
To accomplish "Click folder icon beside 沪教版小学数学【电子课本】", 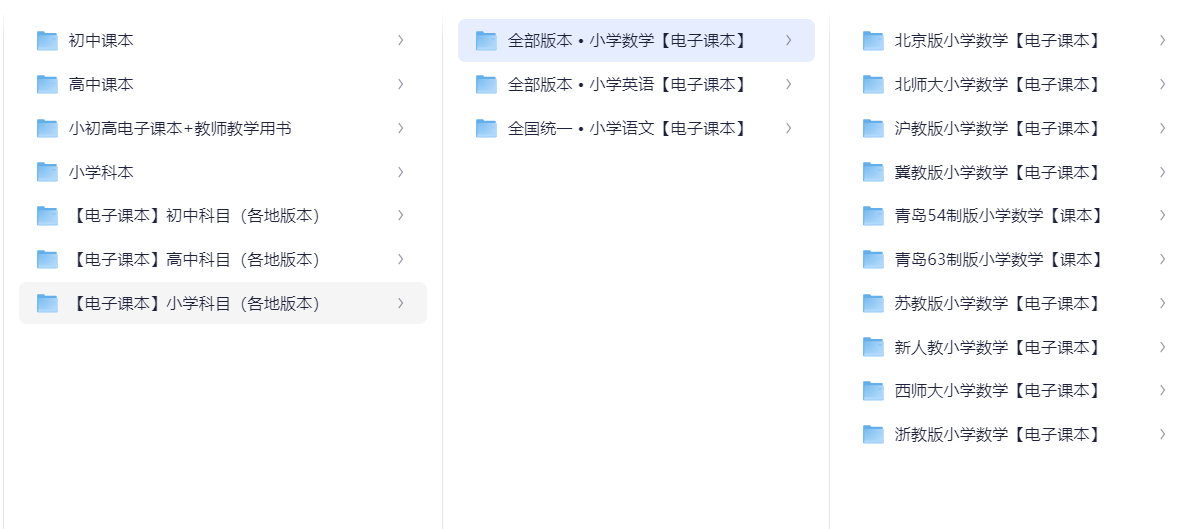I will [873, 128].
